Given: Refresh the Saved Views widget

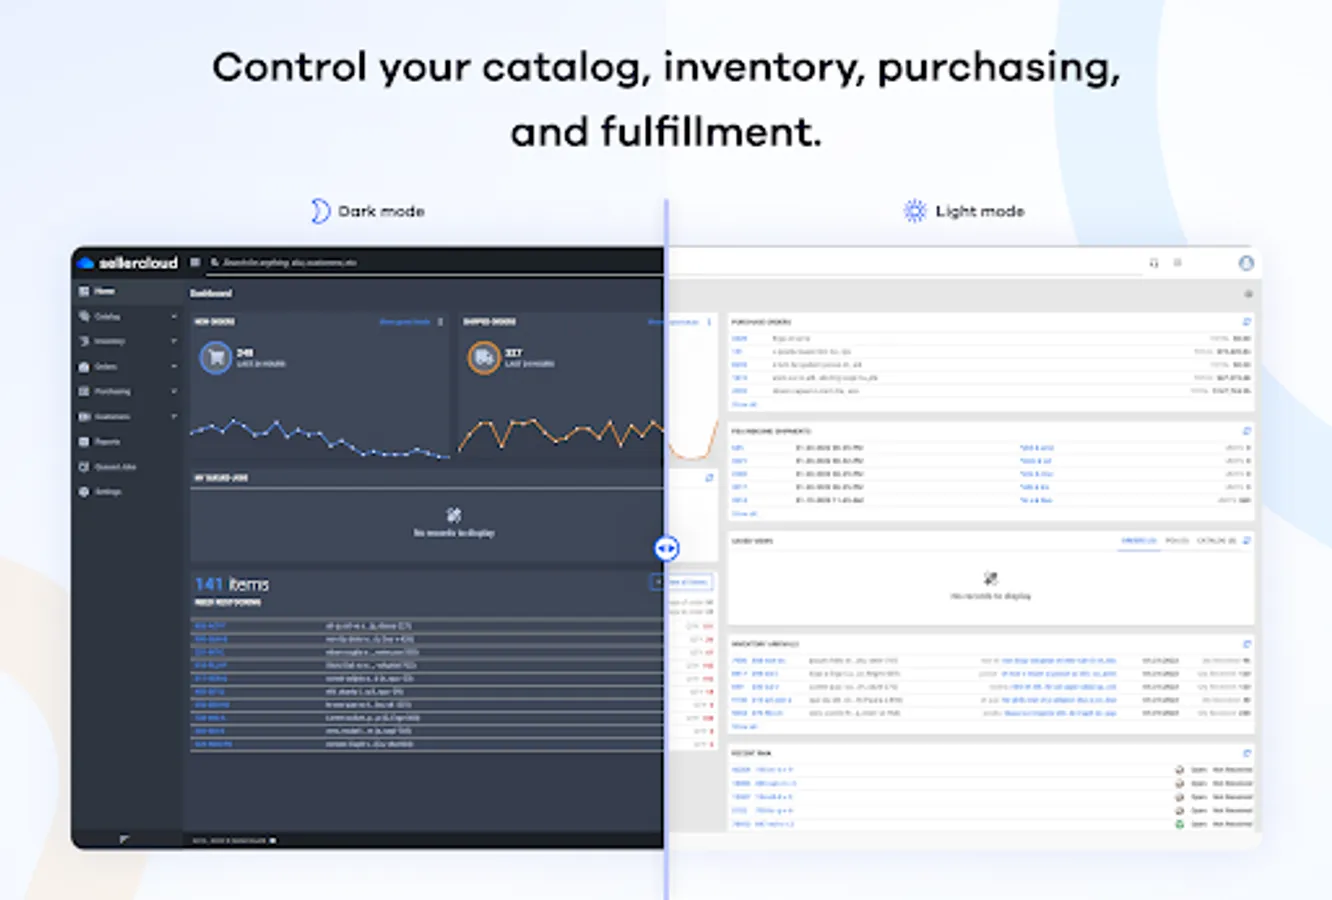Looking at the screenshot, I should tap(1246, 541).
